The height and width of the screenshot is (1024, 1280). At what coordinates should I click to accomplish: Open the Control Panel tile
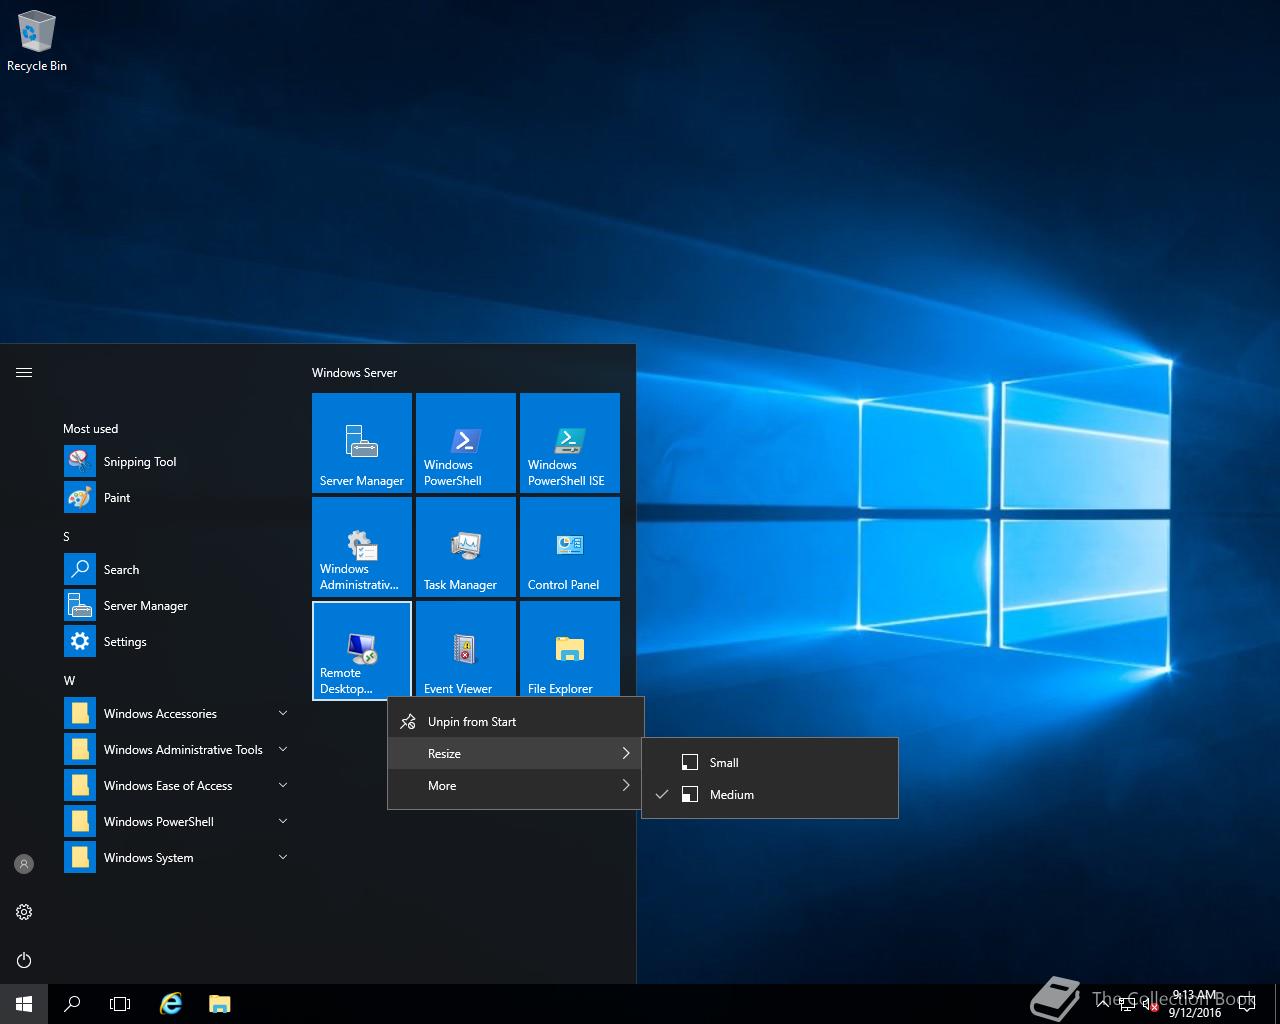click(x=570, y=547)
